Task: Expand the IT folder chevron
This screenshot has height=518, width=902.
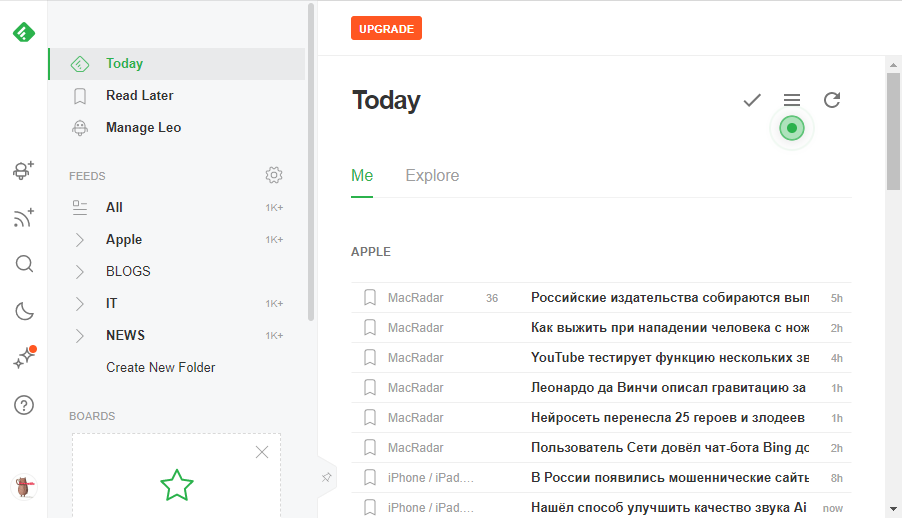Action: coord(79,303)
